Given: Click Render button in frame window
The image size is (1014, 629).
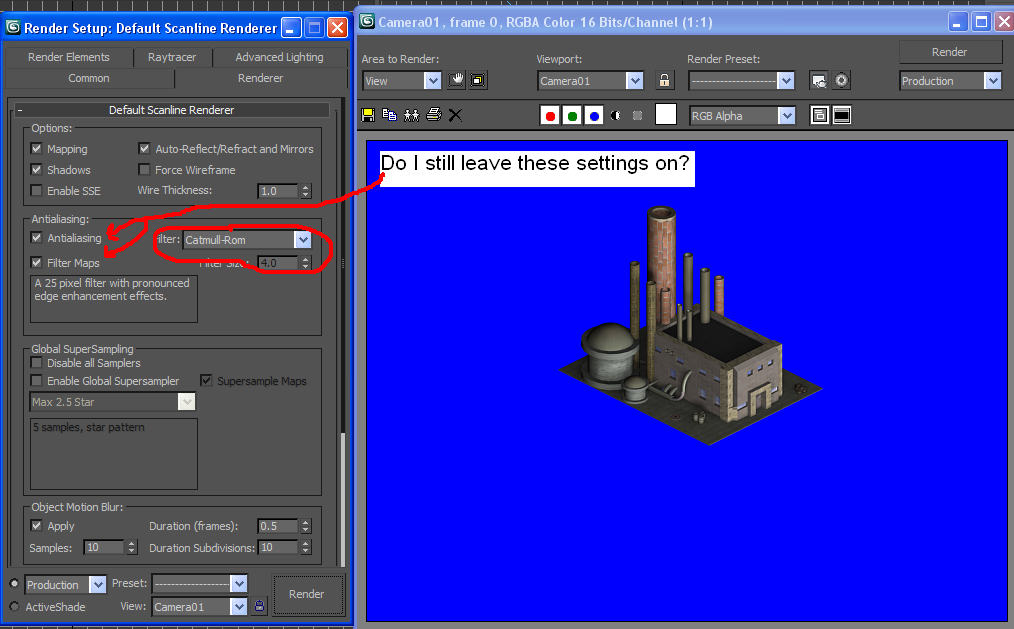Looking at the screenshot, I should pos(949,52).
